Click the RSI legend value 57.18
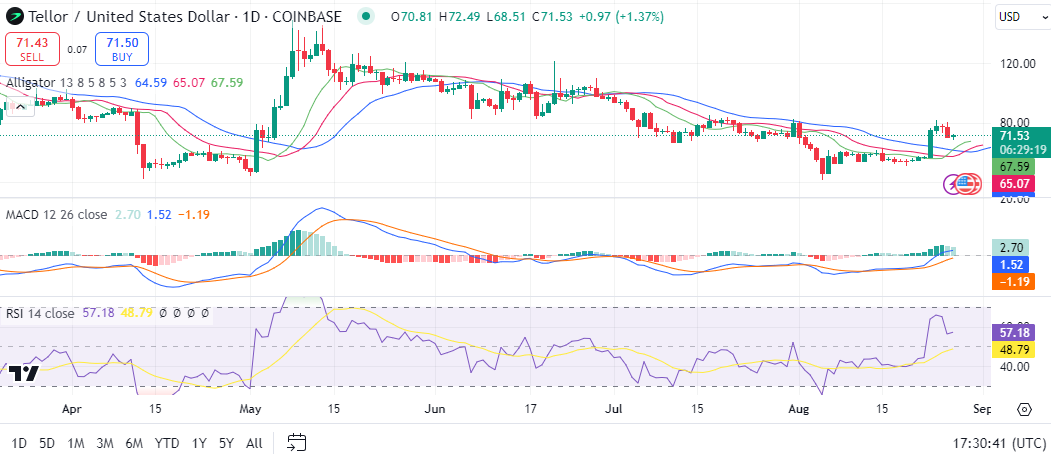 tap(99, 313)
